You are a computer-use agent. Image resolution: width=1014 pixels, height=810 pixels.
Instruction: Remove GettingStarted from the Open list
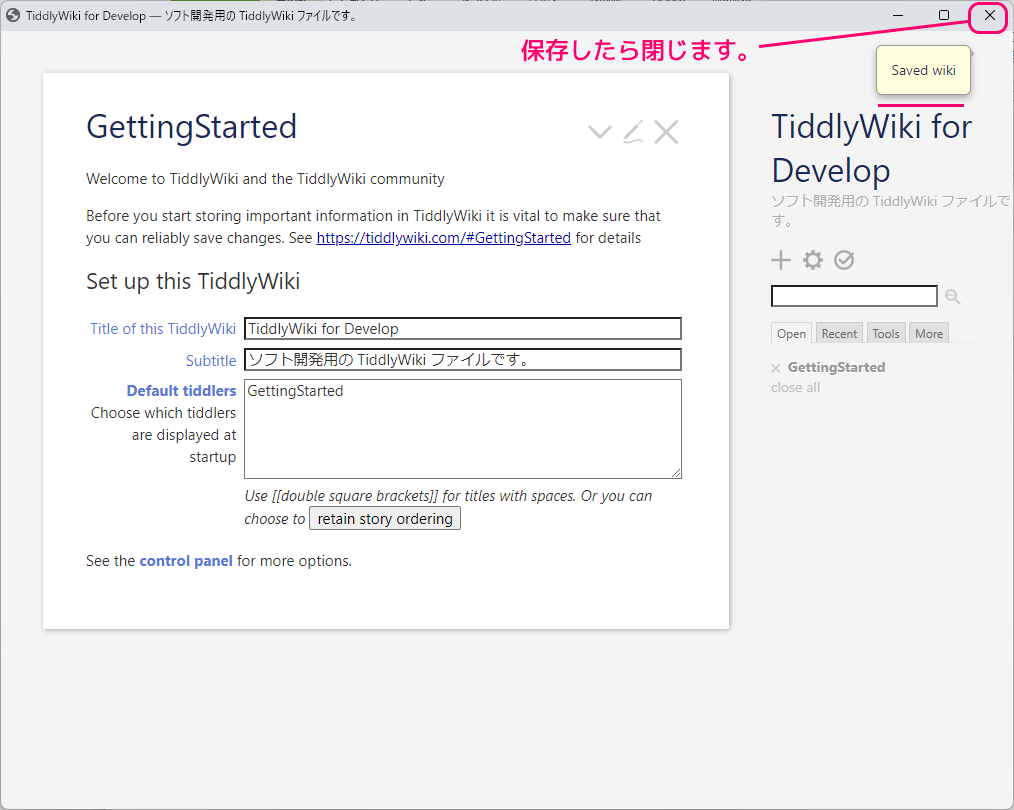[776, 367]
